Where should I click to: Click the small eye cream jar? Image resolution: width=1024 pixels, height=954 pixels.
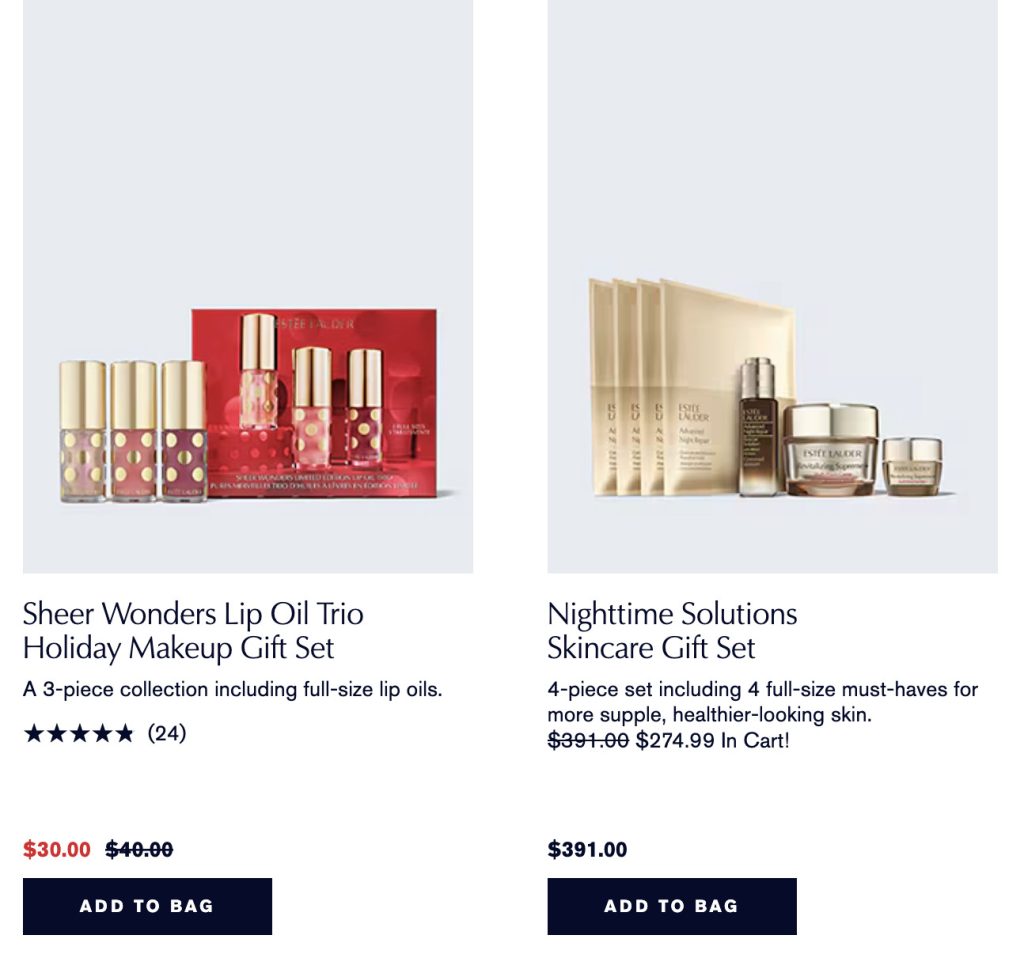point(911,466)
